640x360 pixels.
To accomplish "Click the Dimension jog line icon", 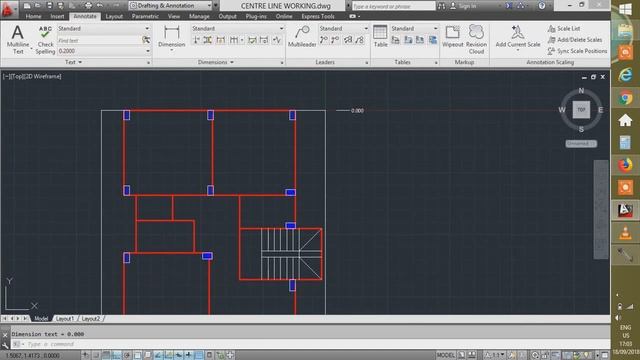I will [x=277, y=40].
